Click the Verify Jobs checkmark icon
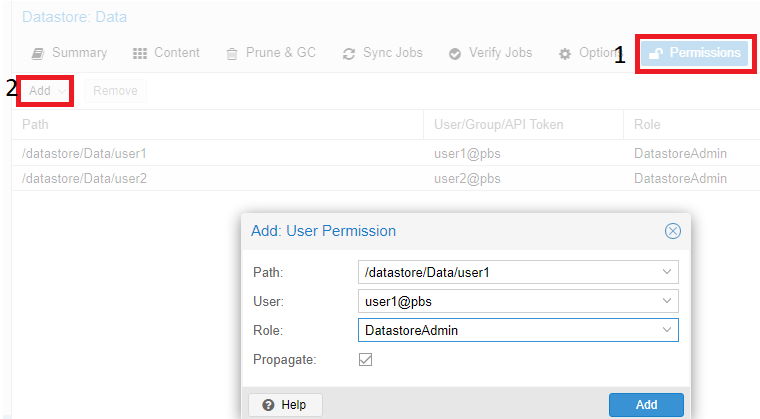The image size is (760, 419). (455, 53)
